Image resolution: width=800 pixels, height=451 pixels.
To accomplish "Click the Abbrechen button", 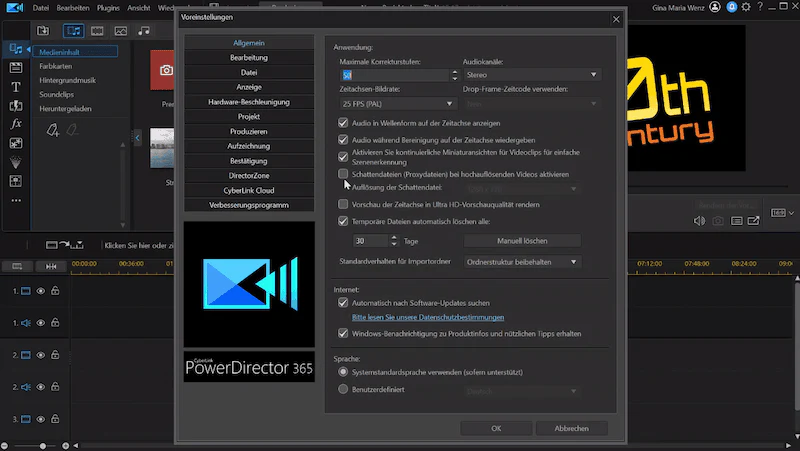I will tap(571, 428).
